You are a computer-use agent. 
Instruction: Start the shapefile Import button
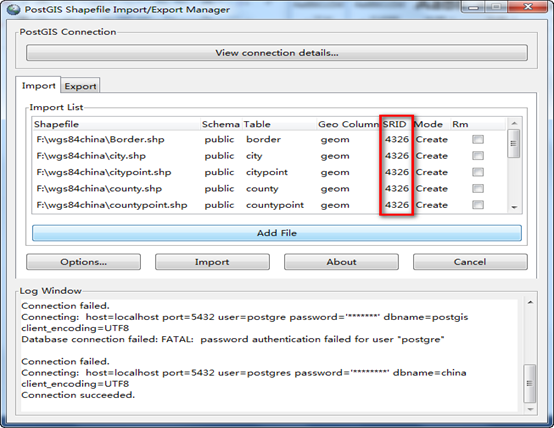(x=212, y=262)
